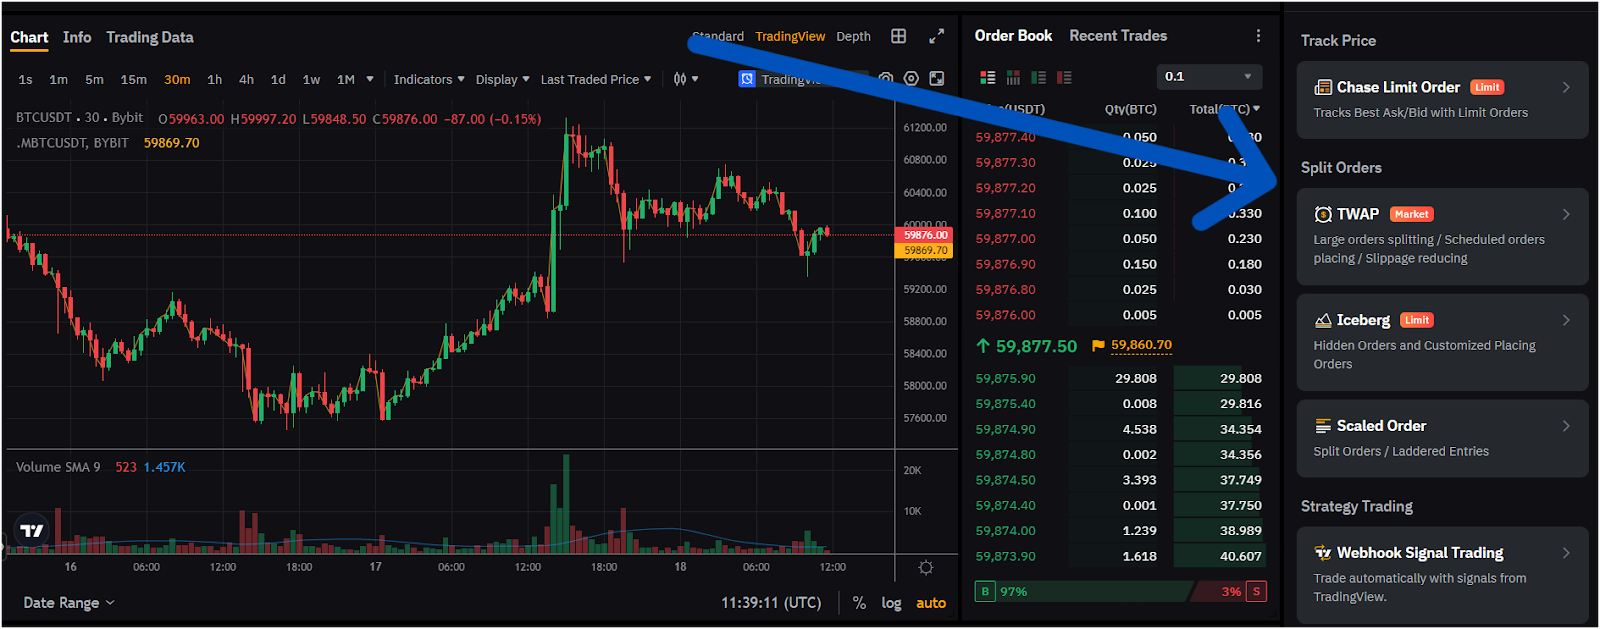Click the 59876.00 price label on axis
This screenshot has height=629, width=1600.
click(924, 235)
